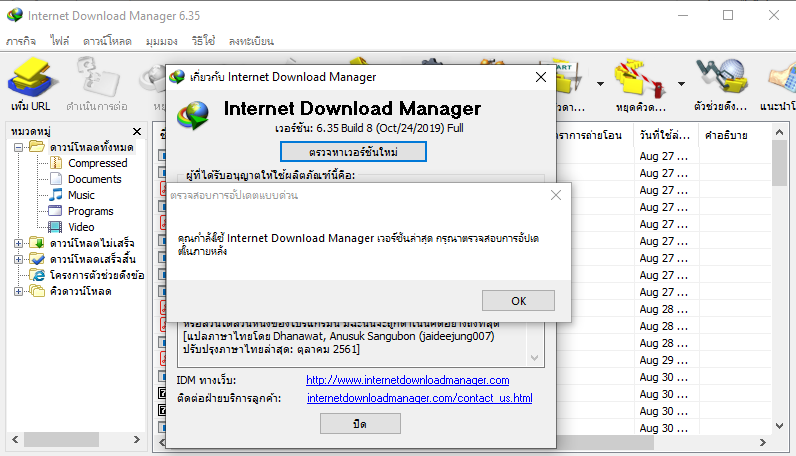Image resolution: width=796 pixels, height=456 pixels.
Task: Collapse the ดาวน์โหลดทั้งหมด tree node
Action: (18, 147)
